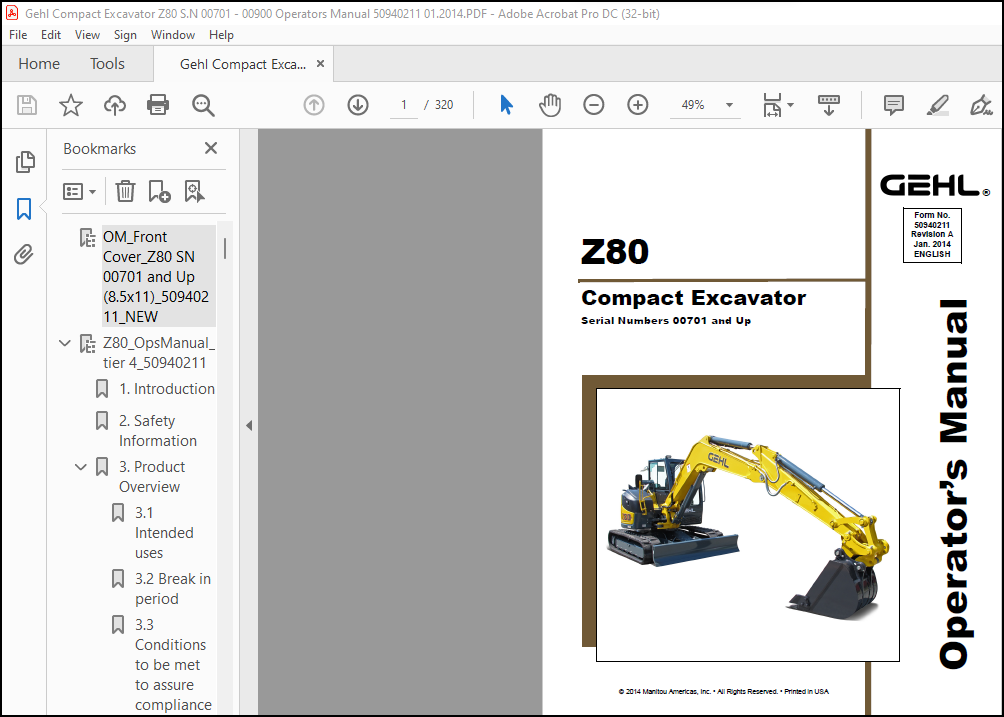Open the Edit menu
The width and height of the screenshot is (1004, 717).
pos(51,35)
